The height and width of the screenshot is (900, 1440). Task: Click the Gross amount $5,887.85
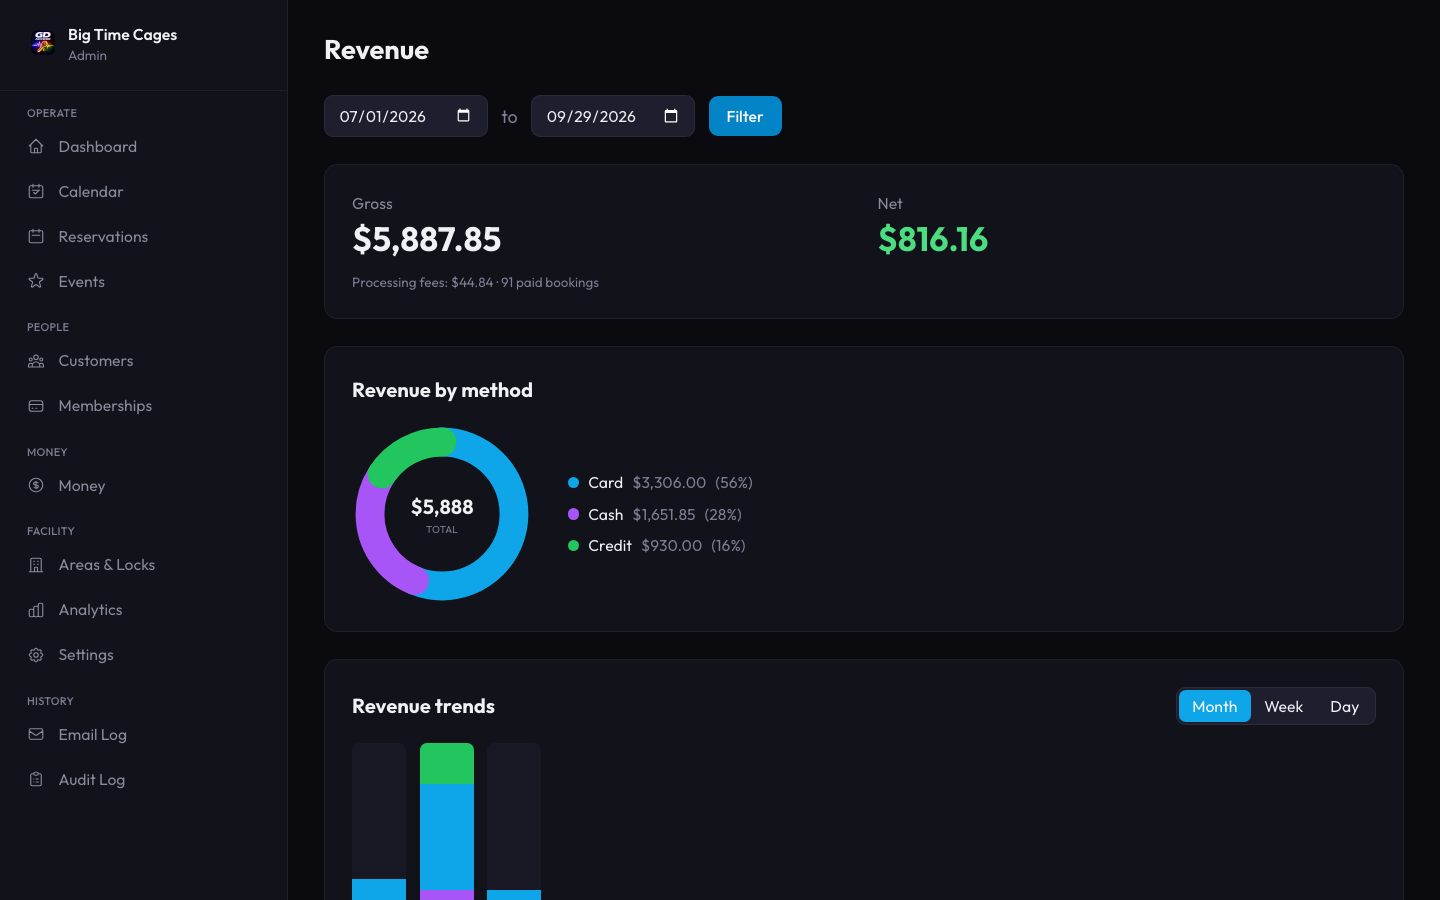pos(427,239)
